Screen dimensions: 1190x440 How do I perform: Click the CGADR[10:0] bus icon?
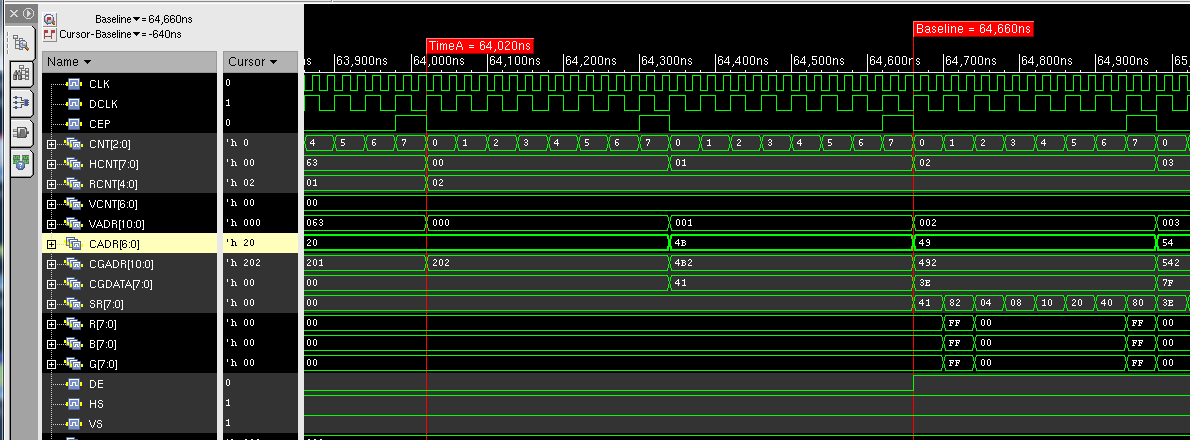[74, 264]
